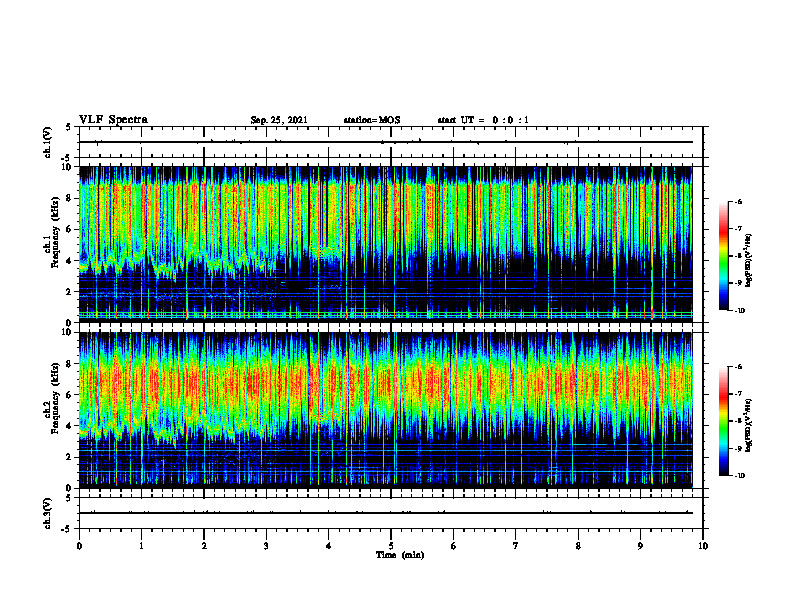The image size is (792, 612).
Task: Click the time axis tick label "6"
Action: point(454,546)
